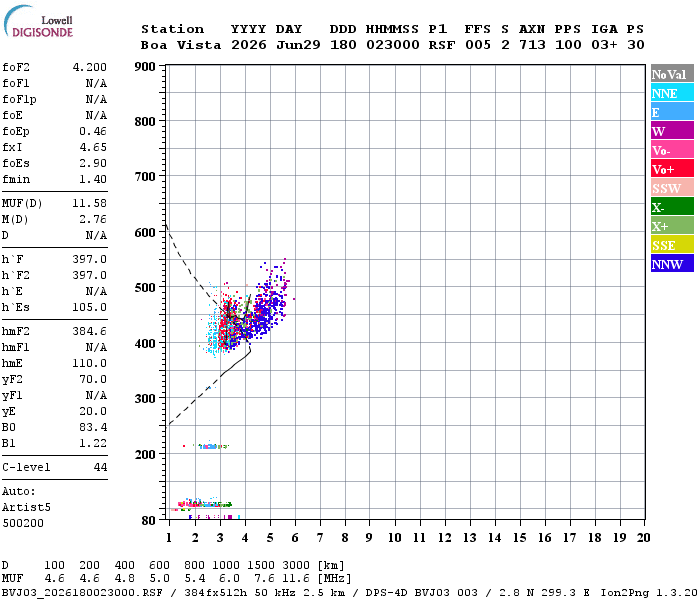Select the X+ light green swatch
Image resolution: width=700 pixels, height=600 pixels.
pyautogui.click(x=672, y=225)
